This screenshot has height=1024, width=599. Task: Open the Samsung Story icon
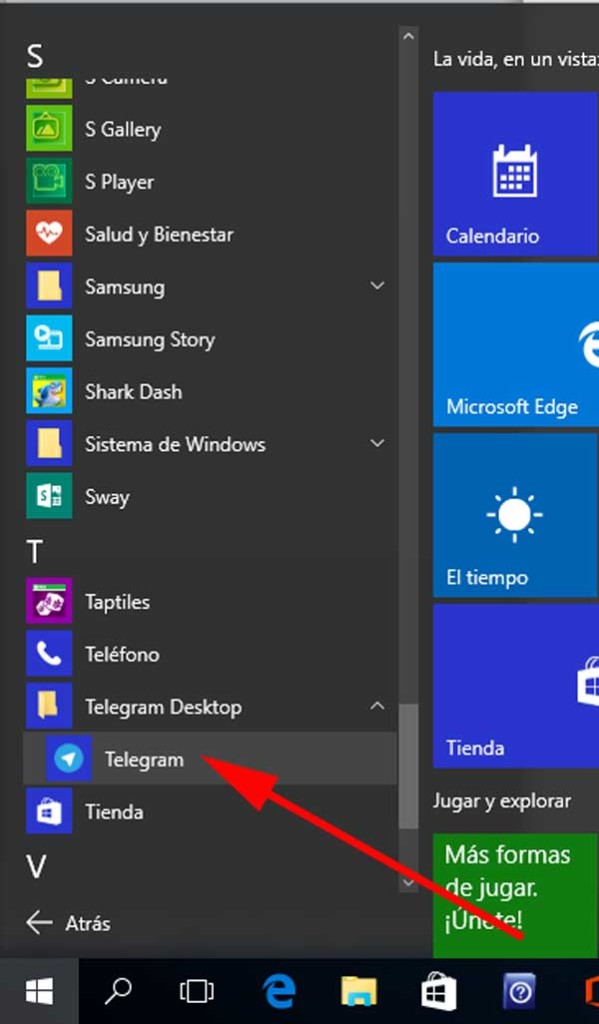point(49,338)
